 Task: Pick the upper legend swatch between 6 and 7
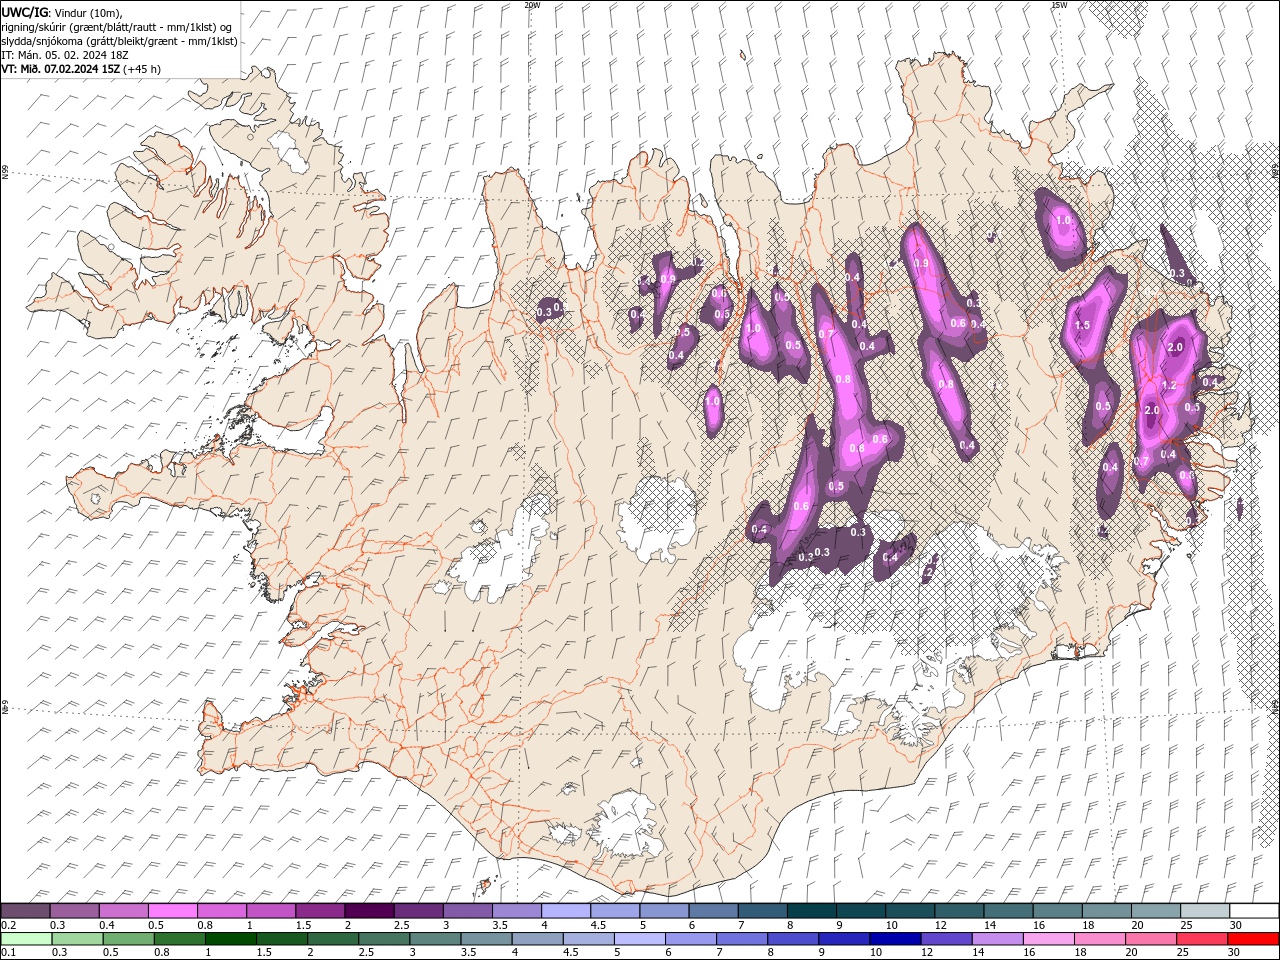[x=713, y=911]
